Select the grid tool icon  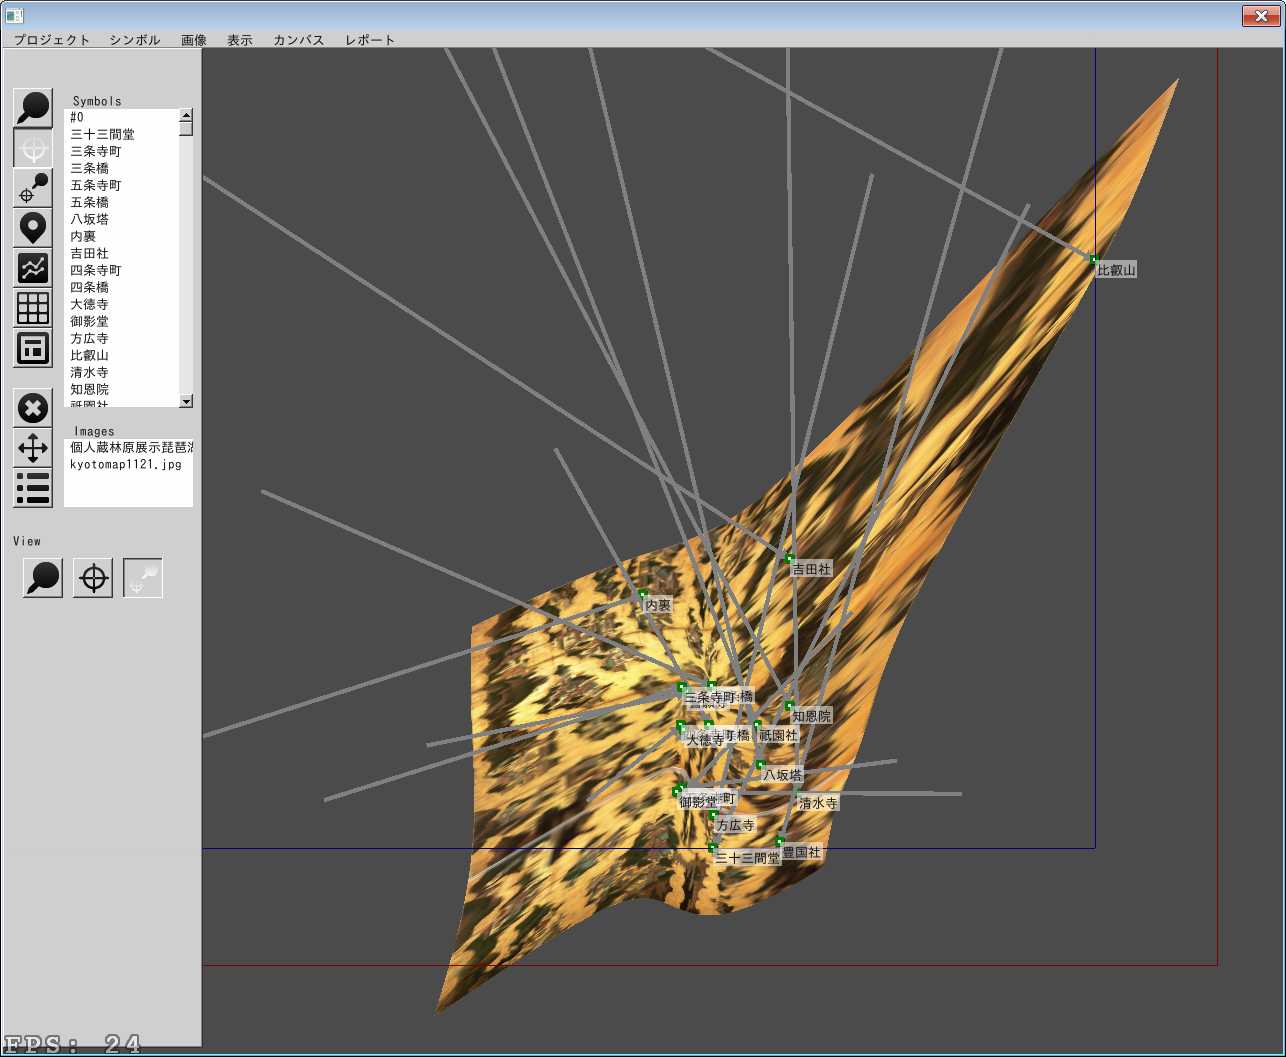coord(33,308)
